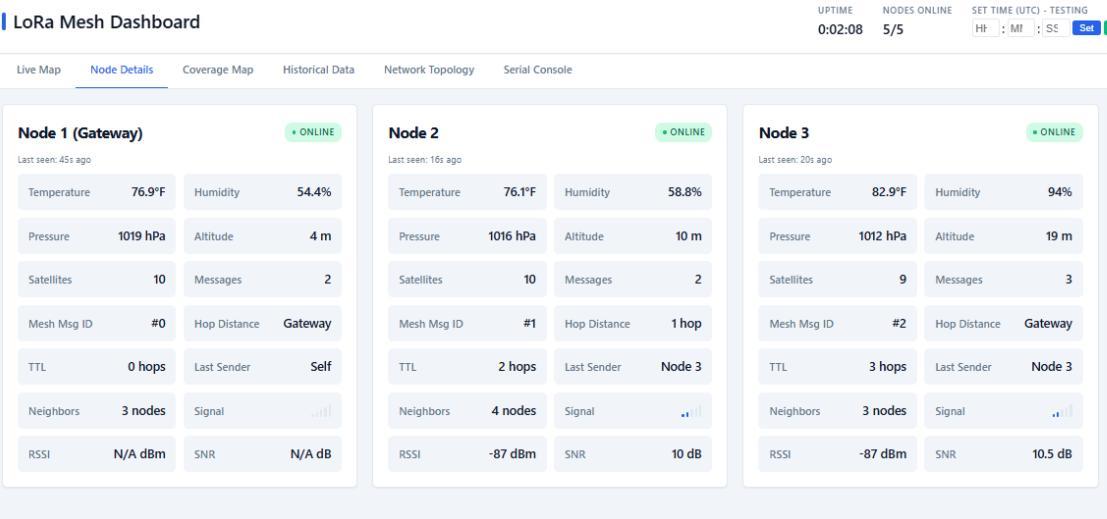Click Node 3 satellites value 9
The width and height of the screenshot is (1107, 519).
902,280
